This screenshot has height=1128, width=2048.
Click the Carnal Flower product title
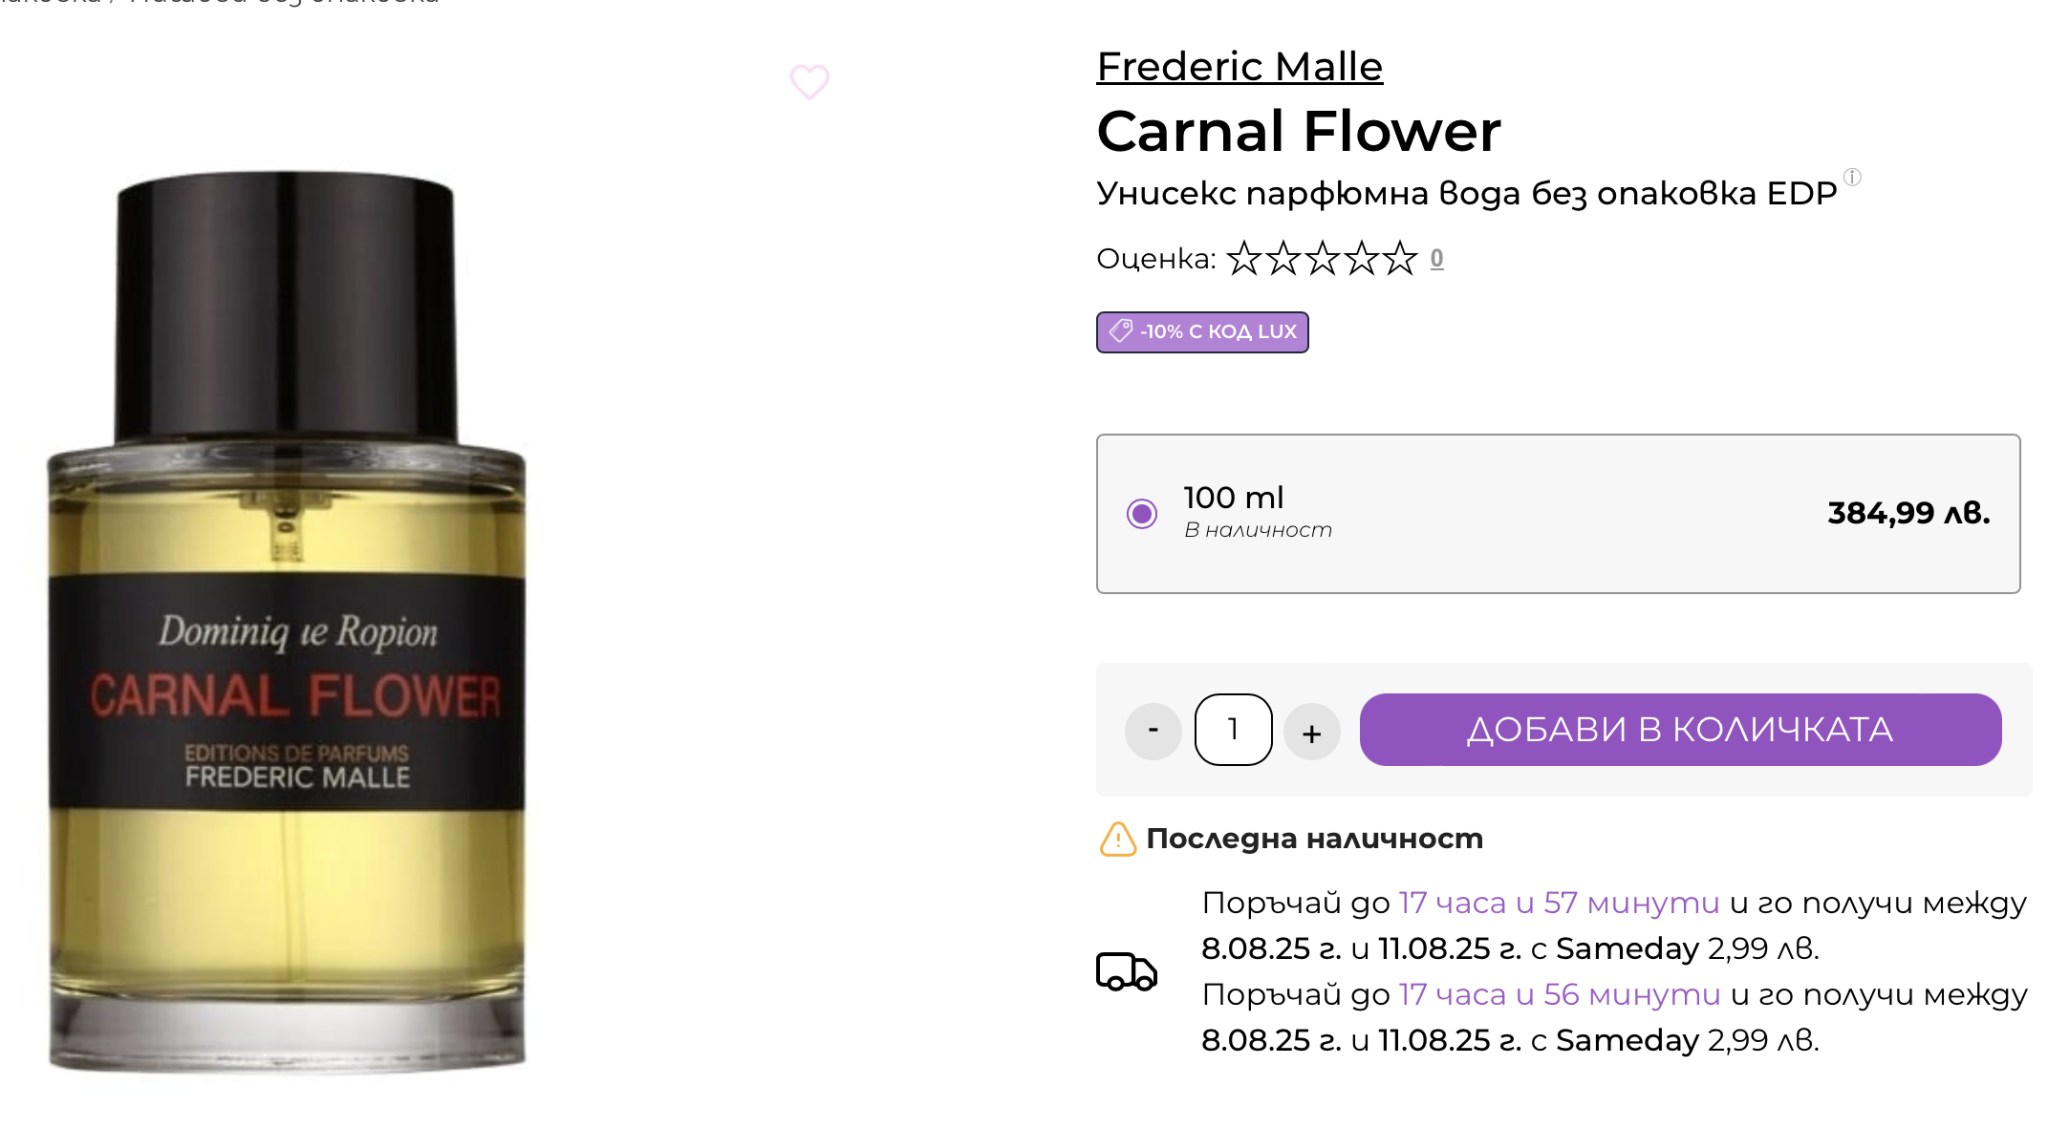coord(1298,131)
